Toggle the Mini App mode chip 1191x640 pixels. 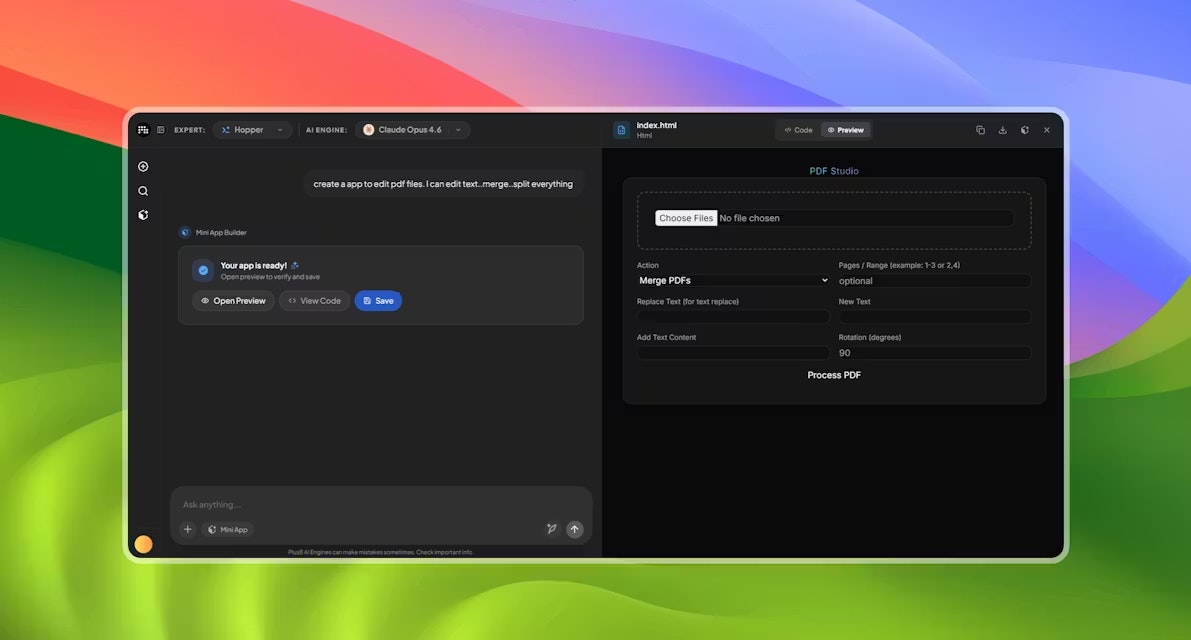(x=228, y=529)
